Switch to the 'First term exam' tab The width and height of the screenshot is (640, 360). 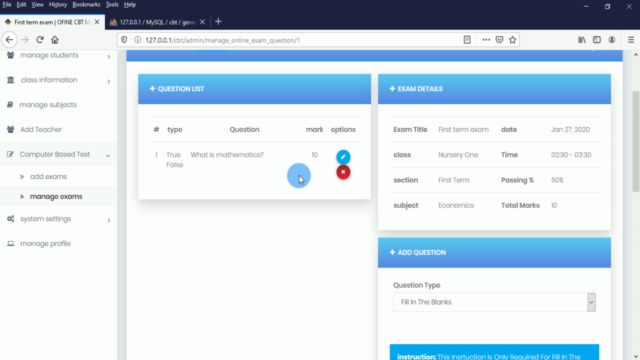[52, 22]
